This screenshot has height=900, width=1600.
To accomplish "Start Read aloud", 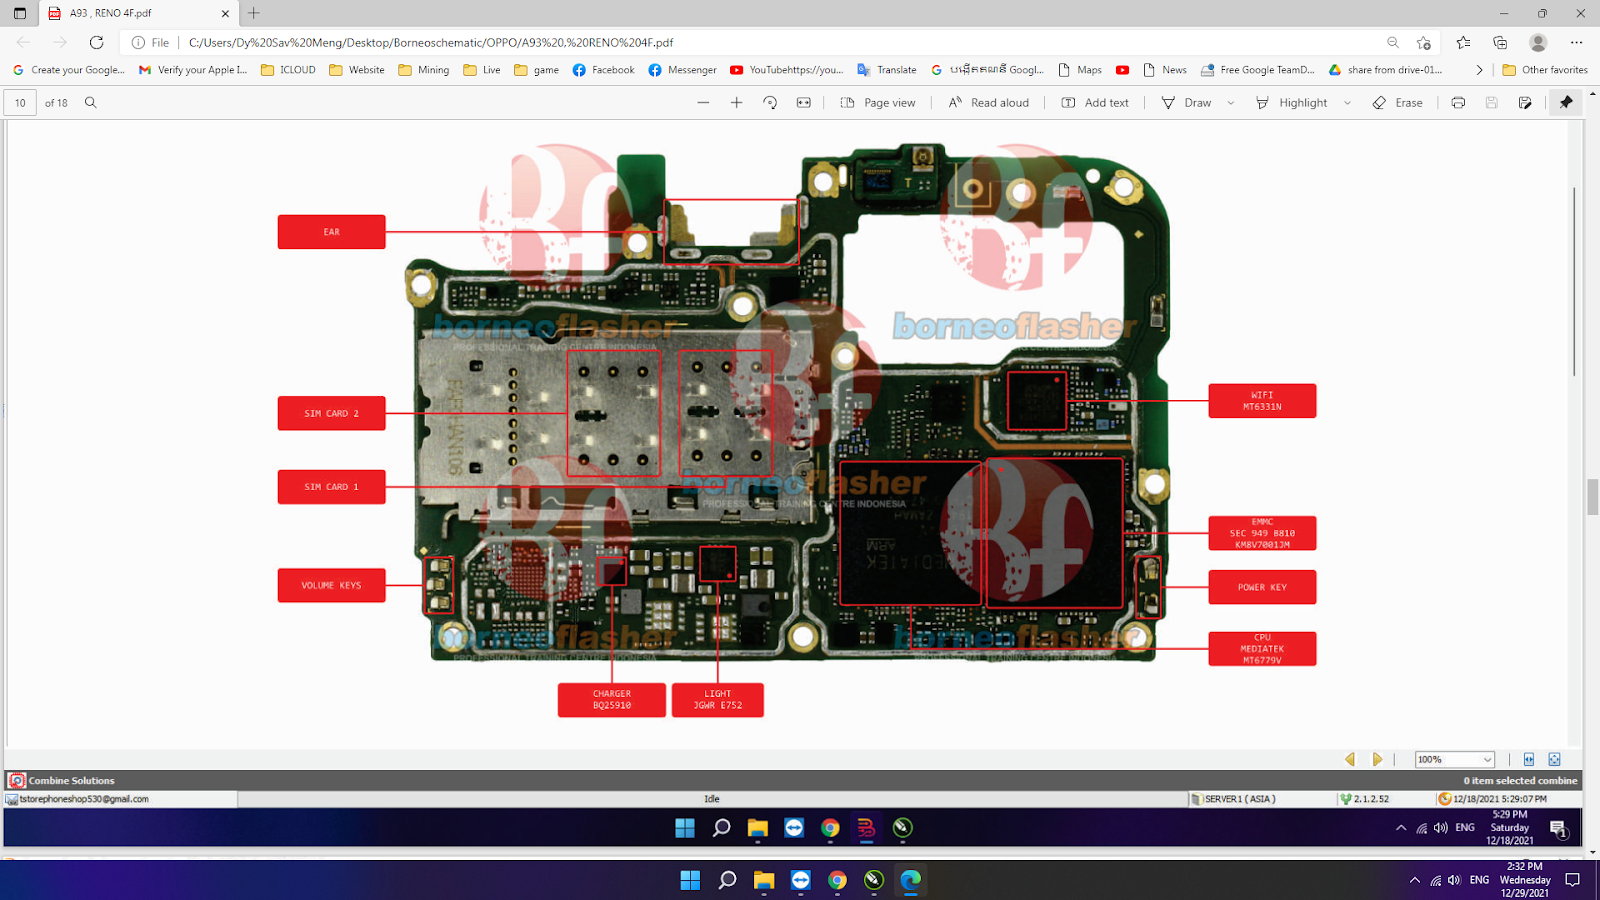I will tap(989, 103).
